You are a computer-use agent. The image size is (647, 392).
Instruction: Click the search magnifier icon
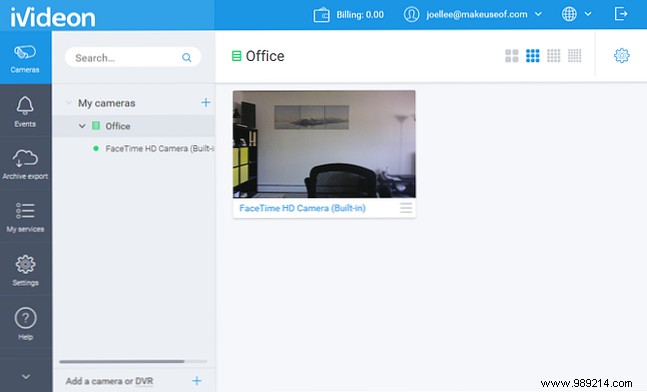point(187,58)
